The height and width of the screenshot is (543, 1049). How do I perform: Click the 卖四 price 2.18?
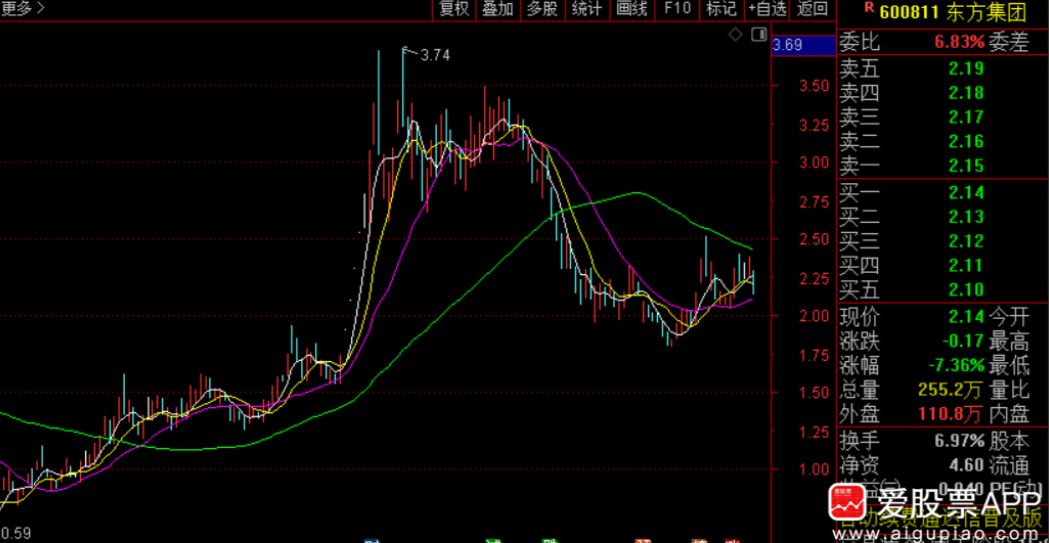[965, 92]
